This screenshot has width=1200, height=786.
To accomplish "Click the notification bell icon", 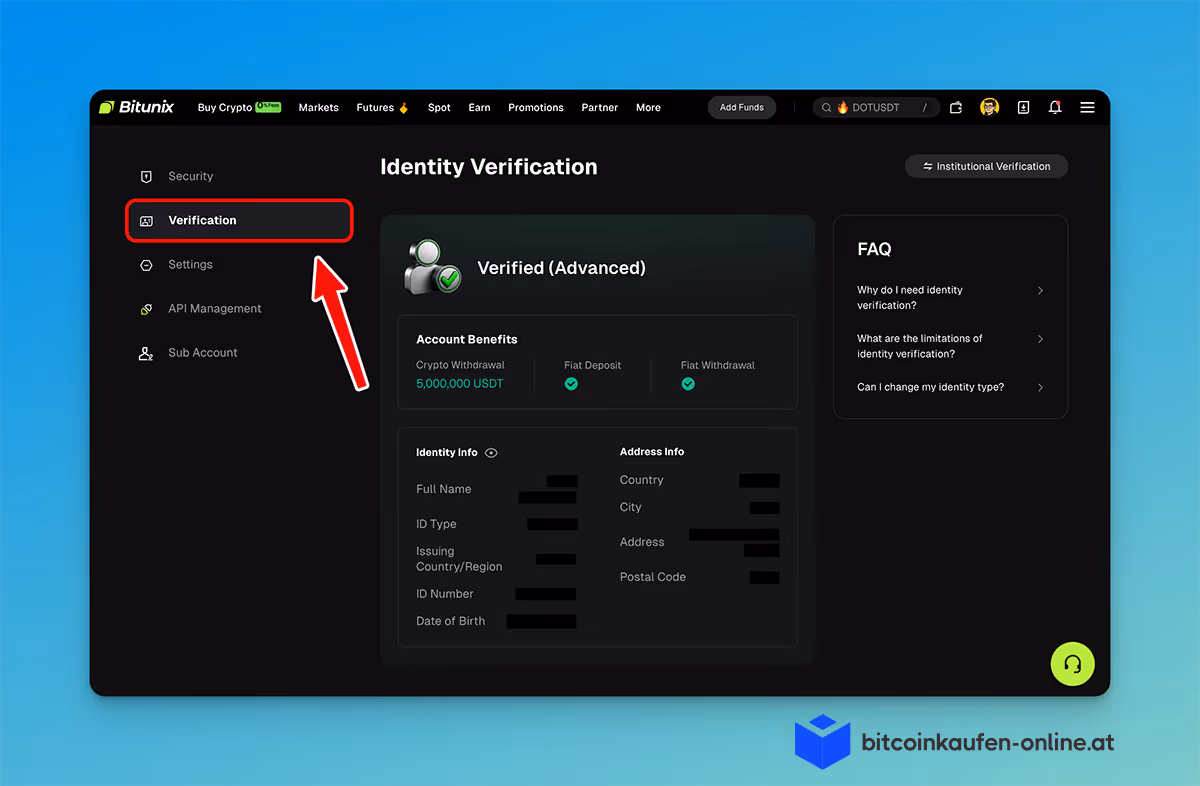I will (x=1054, y=107).
